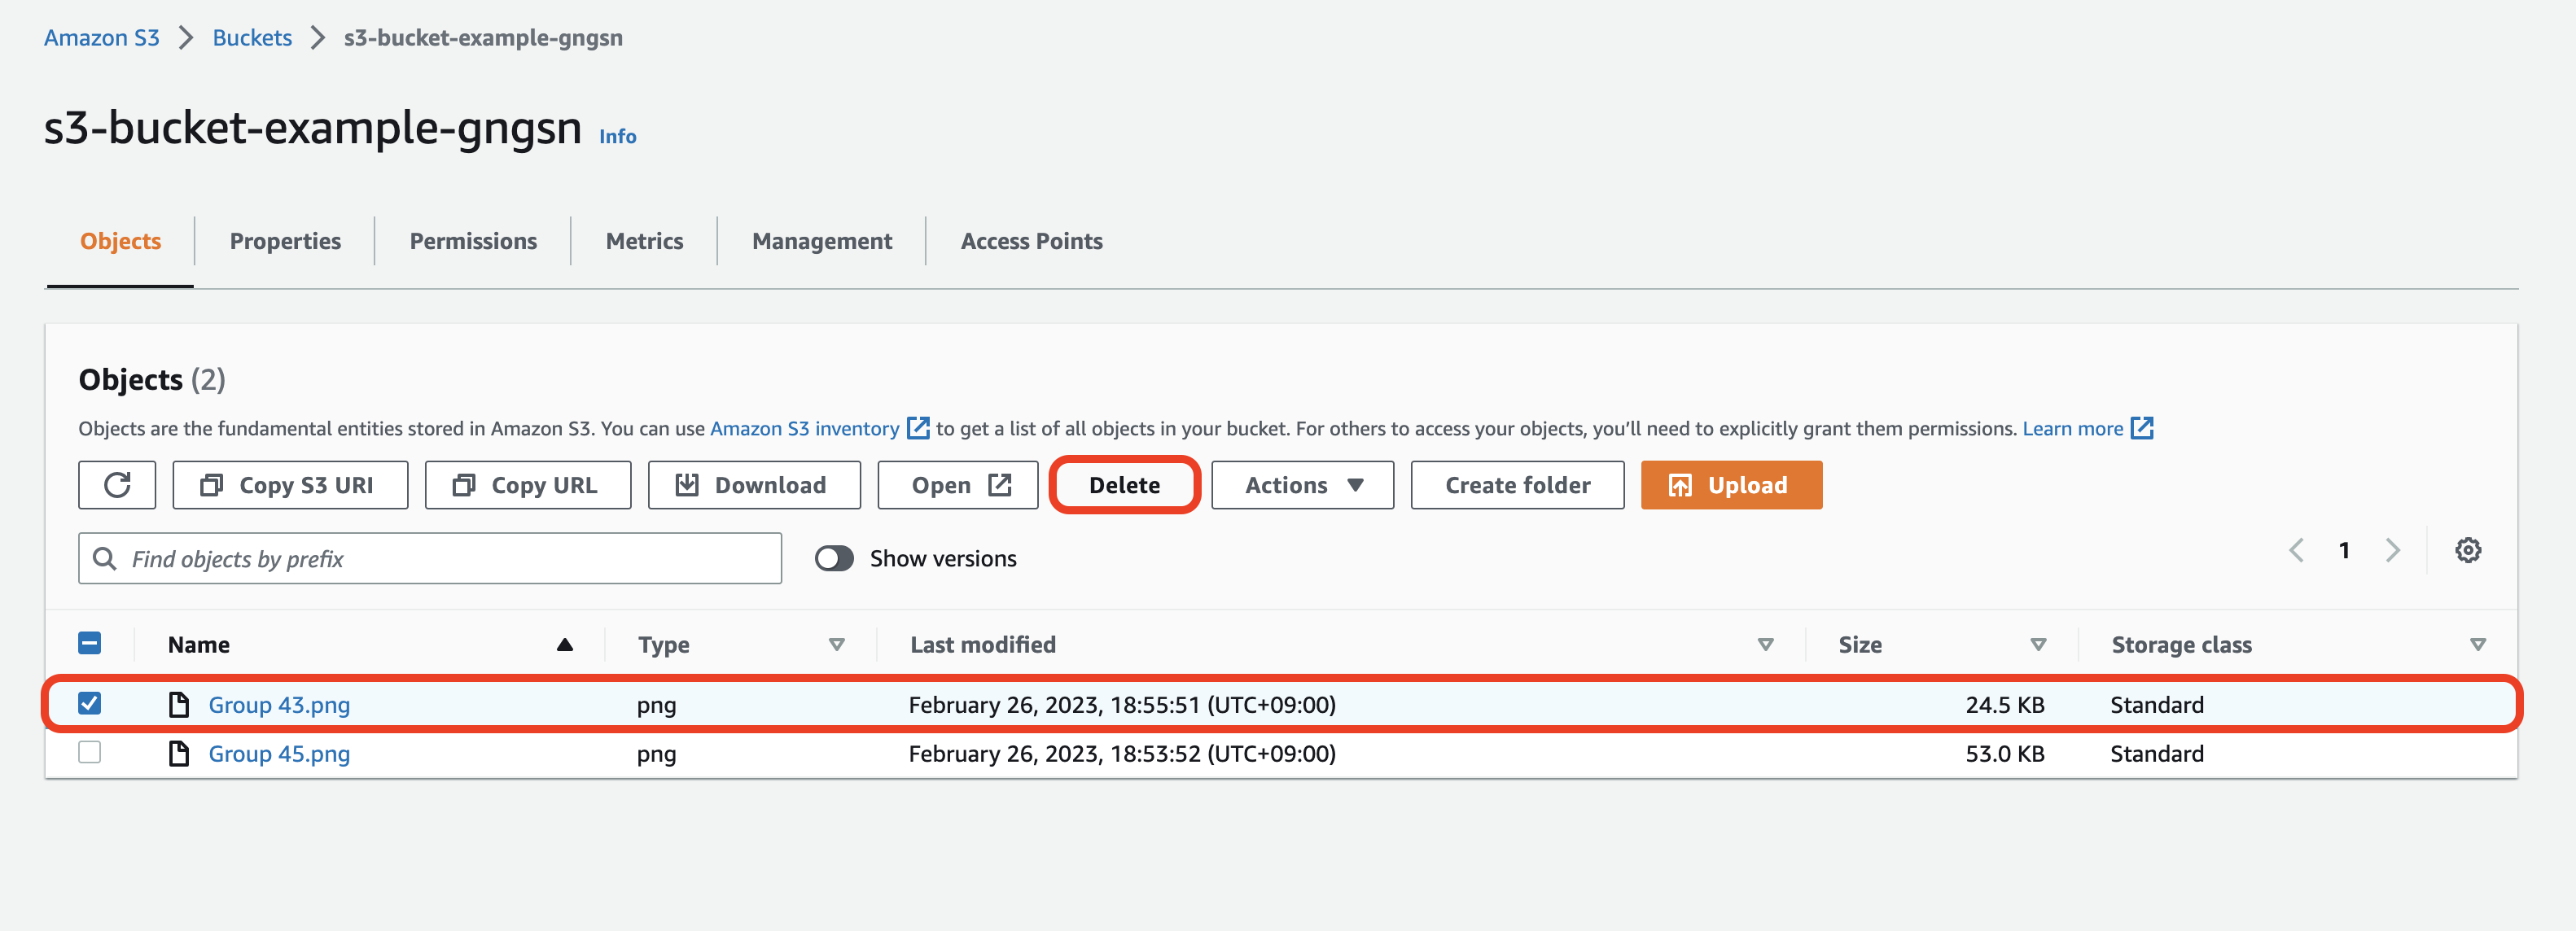Check the Group 45.png checkbox
The image size is (2576, 931).
point(90,752)
